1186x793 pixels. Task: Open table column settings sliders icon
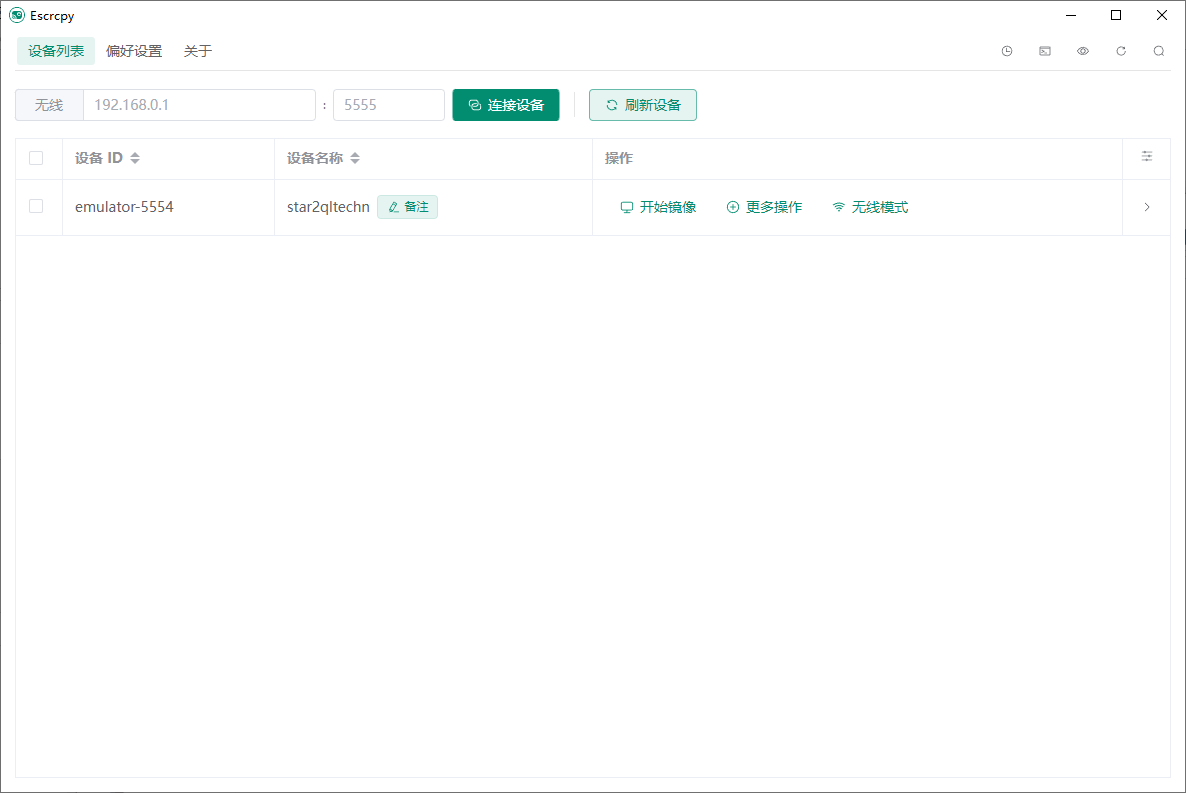1147,157
